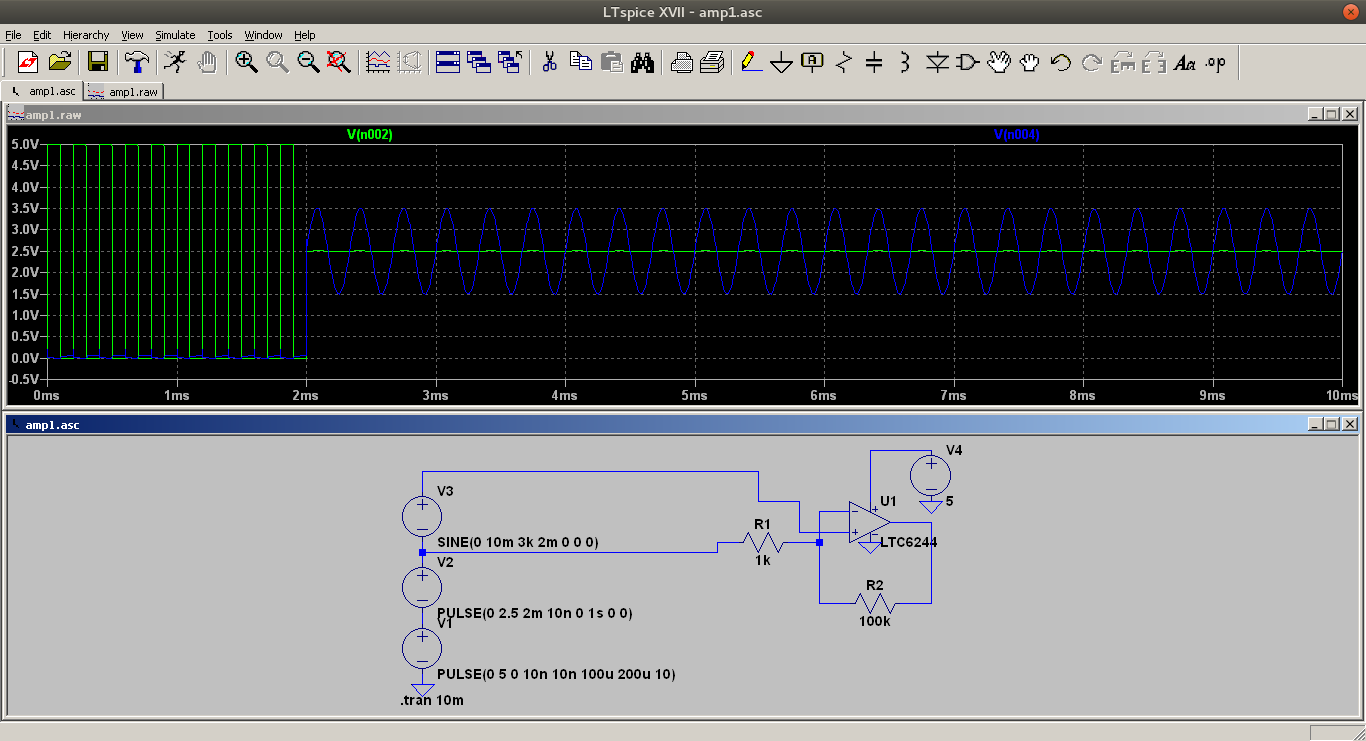The width and height of the screenshot is (1366, 741).
Task: Click the copy icon
Action: 580,62
